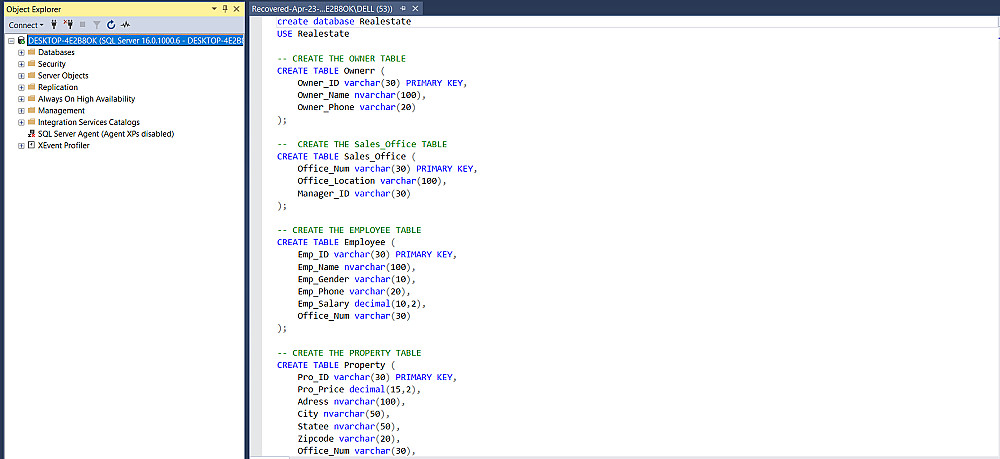Pin the Recovered-Apr-23 query tab
The width and height of the screenshot is (1000, 459).
[x=403, y=9]
